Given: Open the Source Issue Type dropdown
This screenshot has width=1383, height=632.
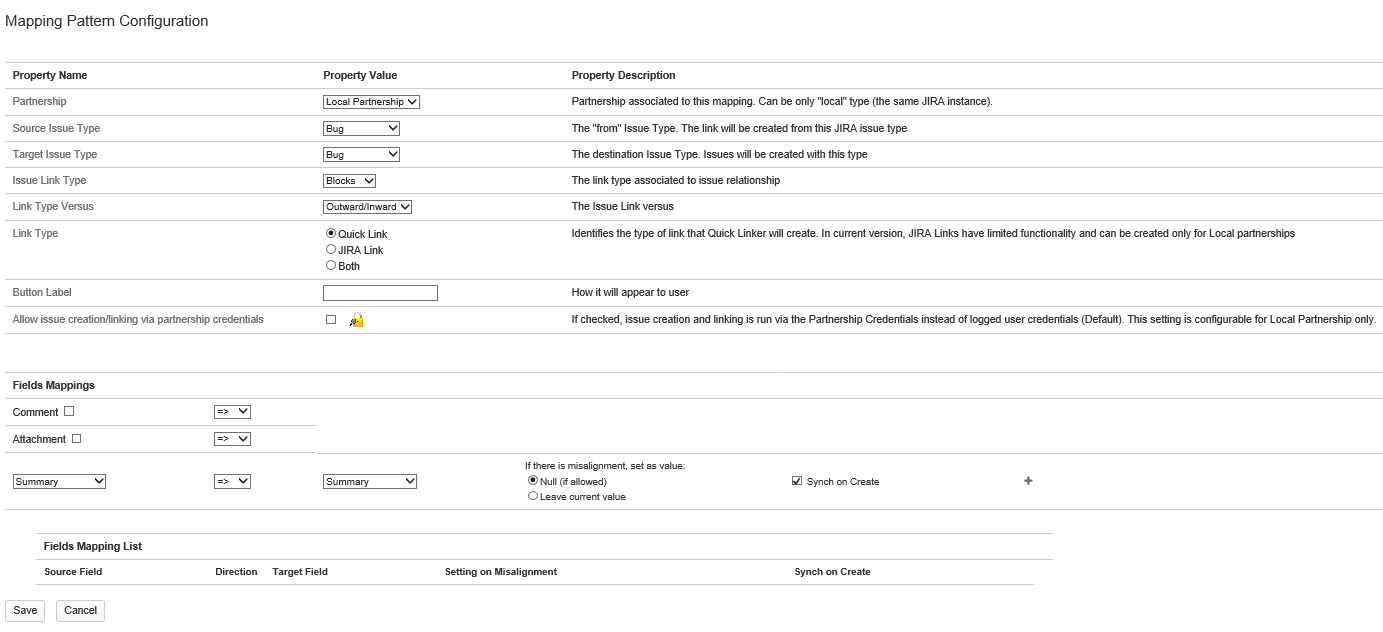Looking at the screenshot, I should pos(361,128).
